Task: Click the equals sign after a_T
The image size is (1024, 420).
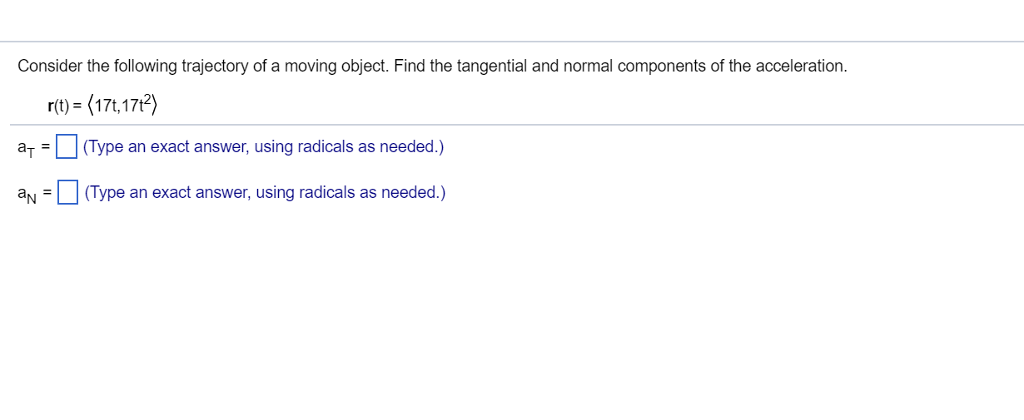Action: [x=46, y=148]
